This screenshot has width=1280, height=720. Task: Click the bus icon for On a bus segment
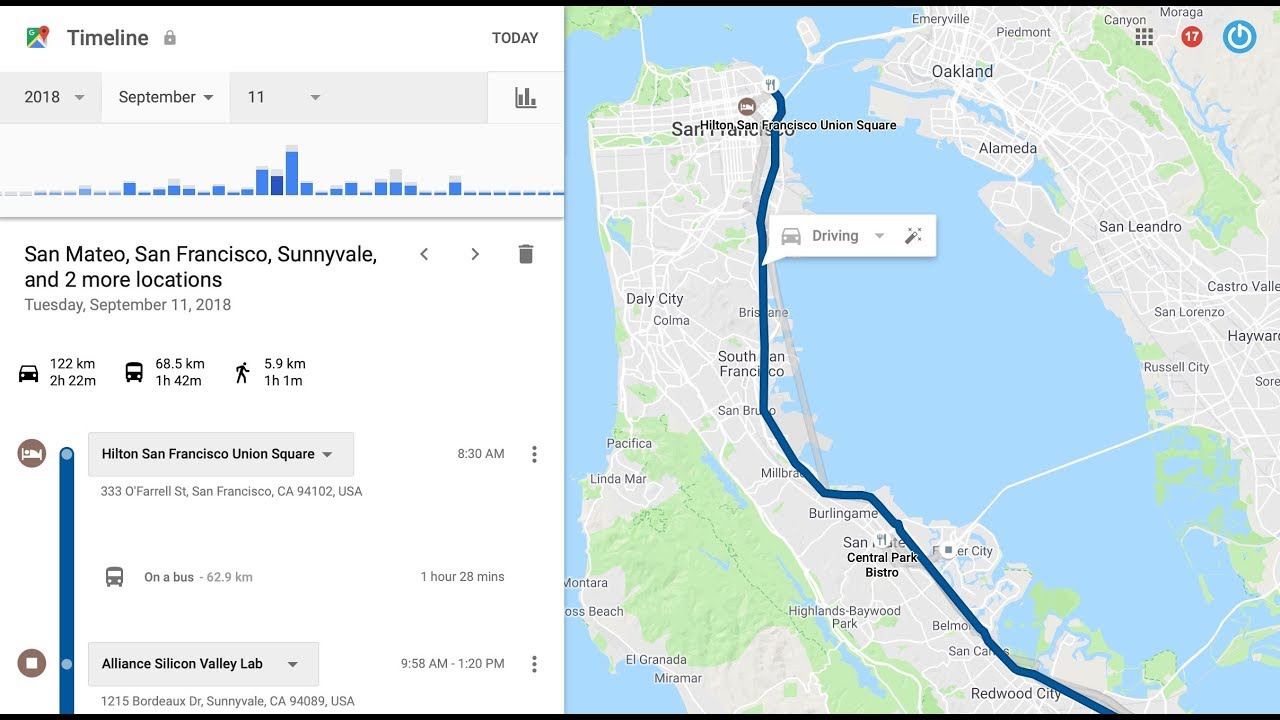115,577
